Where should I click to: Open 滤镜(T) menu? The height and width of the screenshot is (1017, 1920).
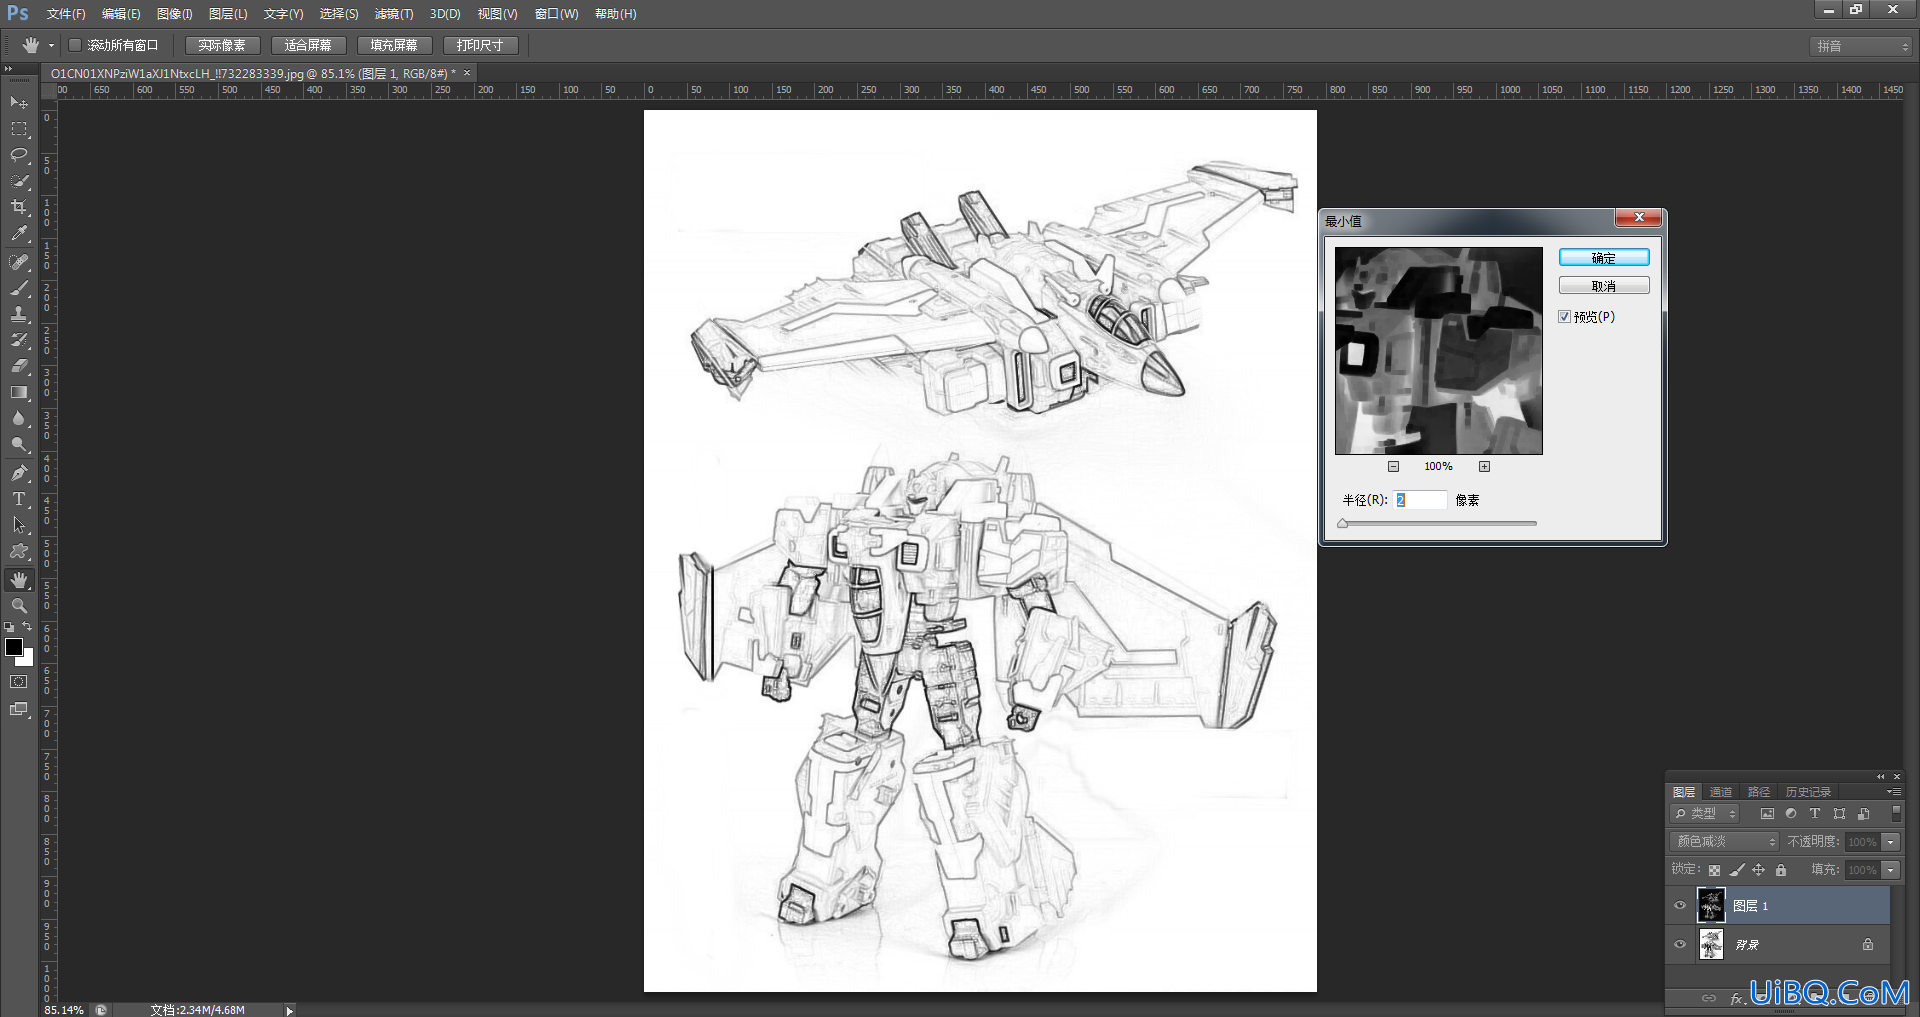point(394,14)
